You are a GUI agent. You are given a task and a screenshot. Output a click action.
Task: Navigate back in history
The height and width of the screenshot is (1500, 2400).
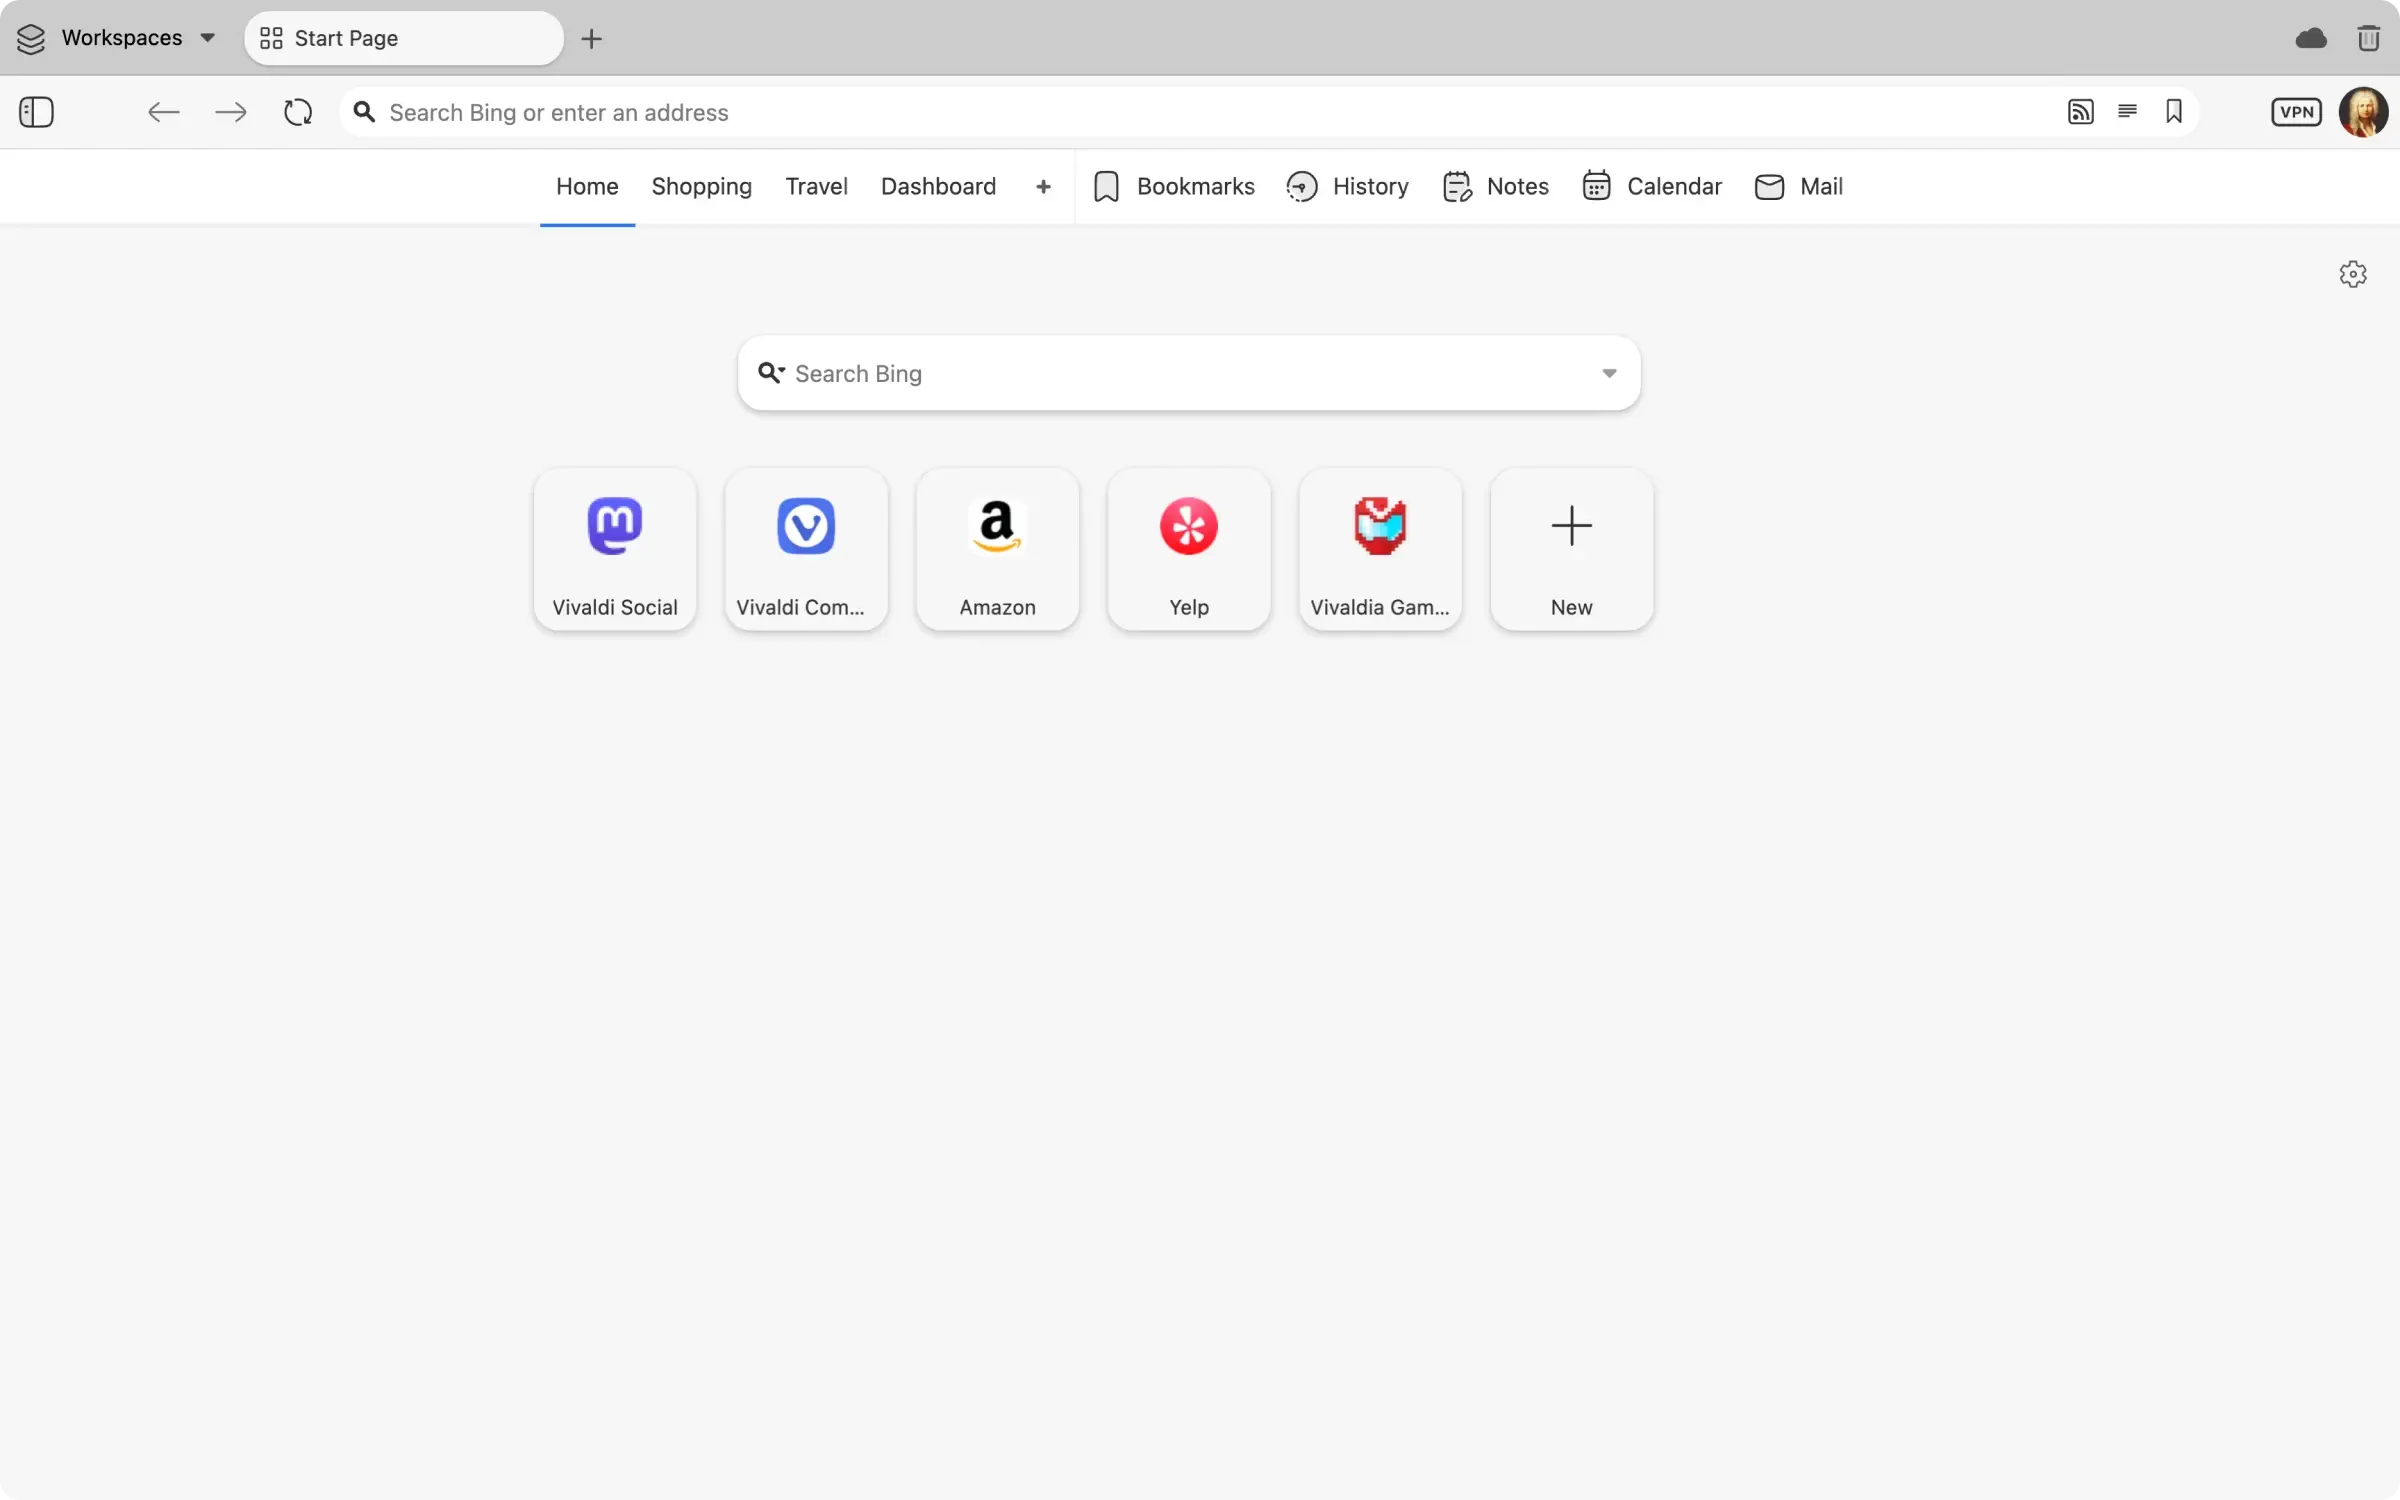coord(163,112)
